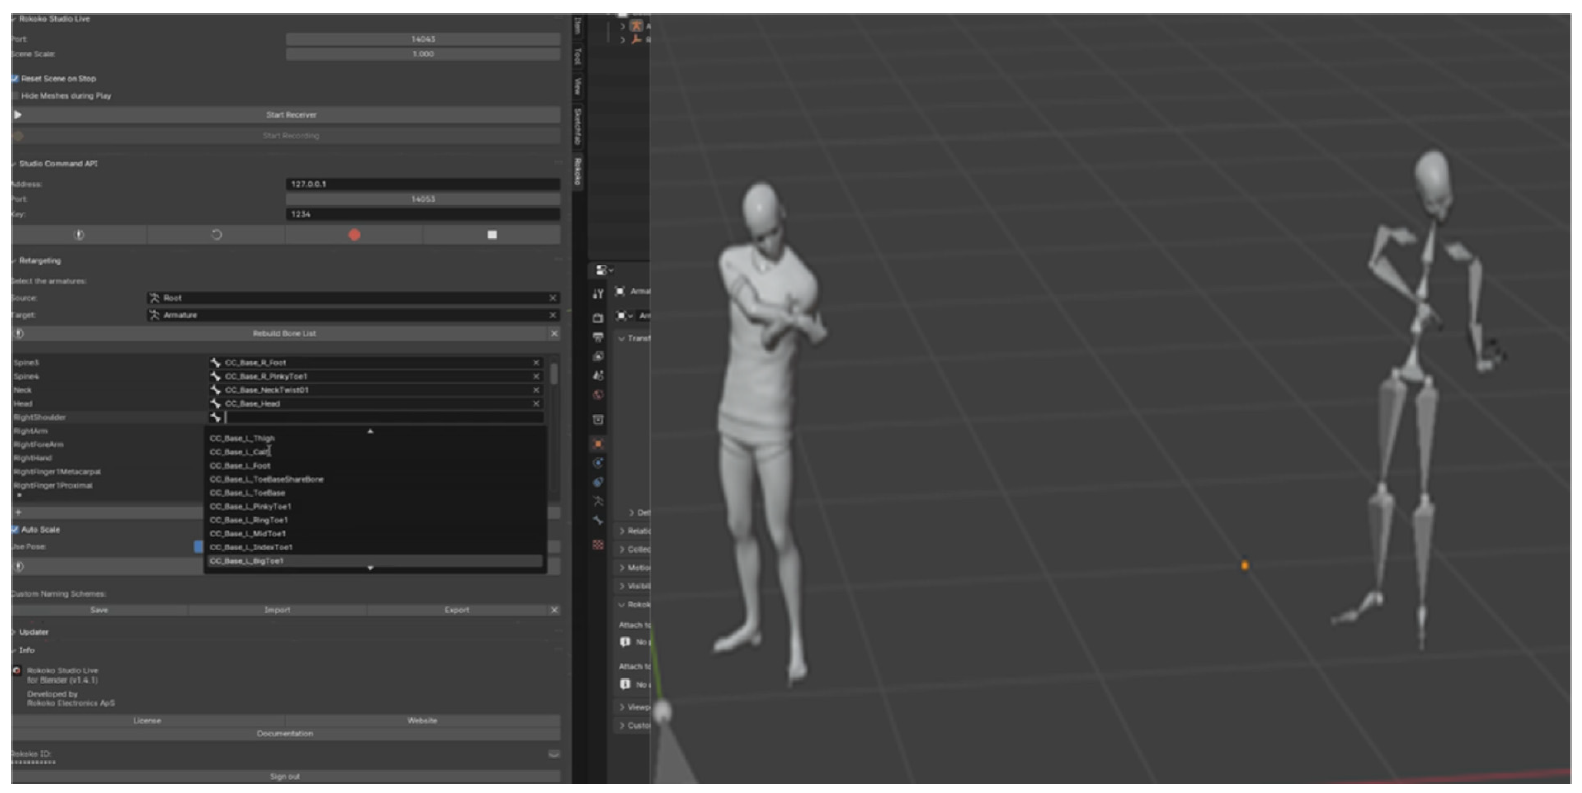Click the Scene Scale 1.000 value slider
Viewport: 1582px width, 793px height.
422,54
